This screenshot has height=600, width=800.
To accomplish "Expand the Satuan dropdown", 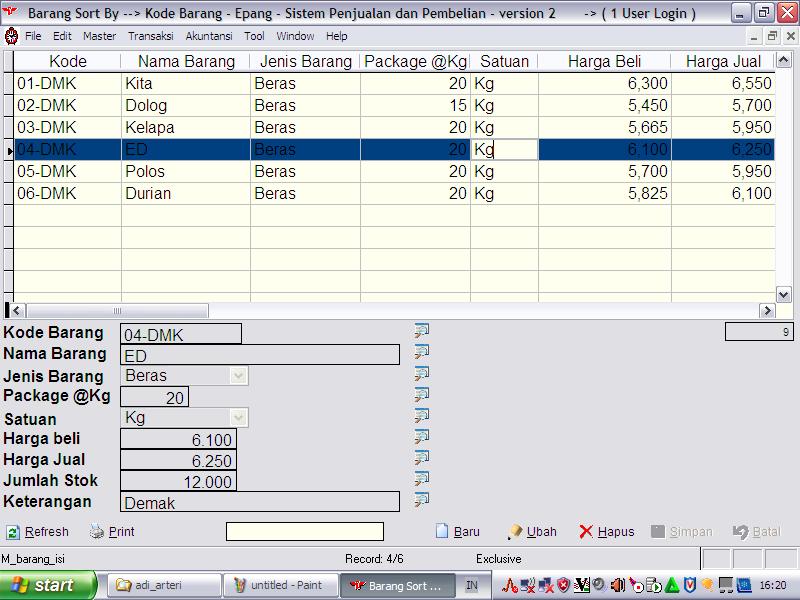I will [238, 418].
